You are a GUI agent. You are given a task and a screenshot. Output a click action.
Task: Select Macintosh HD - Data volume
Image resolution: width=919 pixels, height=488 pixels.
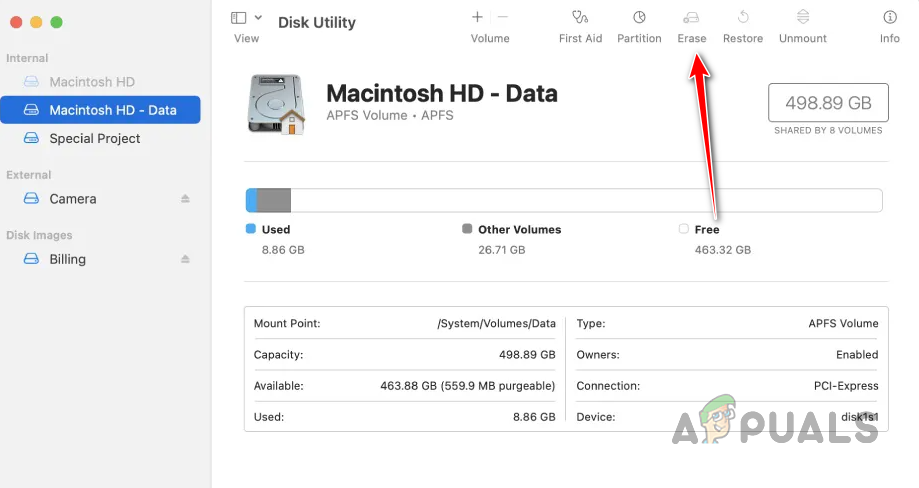(100, 110)
